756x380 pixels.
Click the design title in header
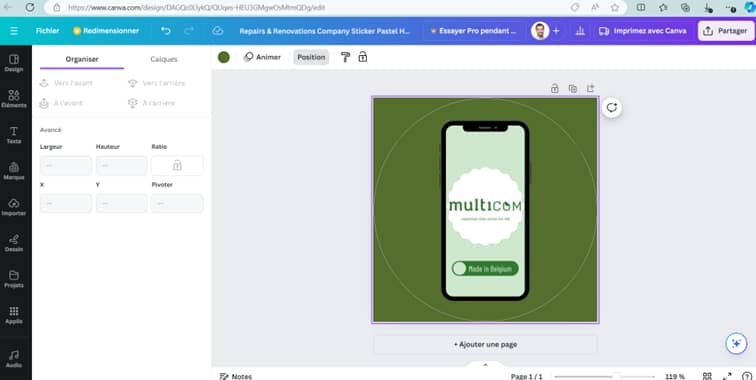coord(324,31)
